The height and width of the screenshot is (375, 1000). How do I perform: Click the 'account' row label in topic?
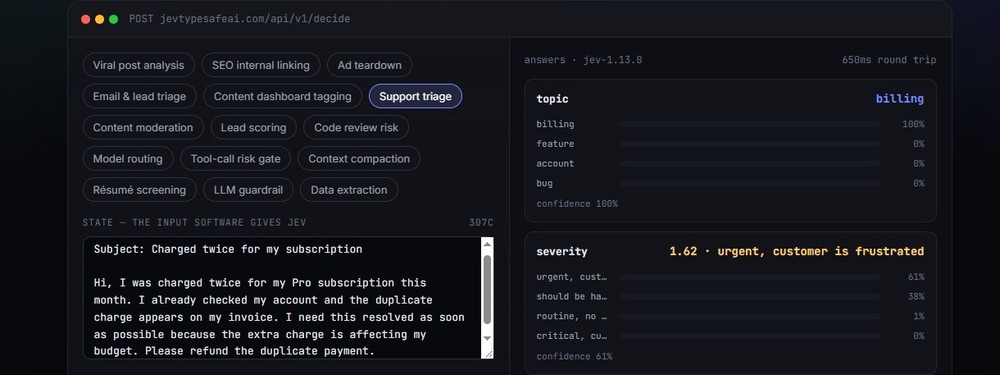[555, 164]
